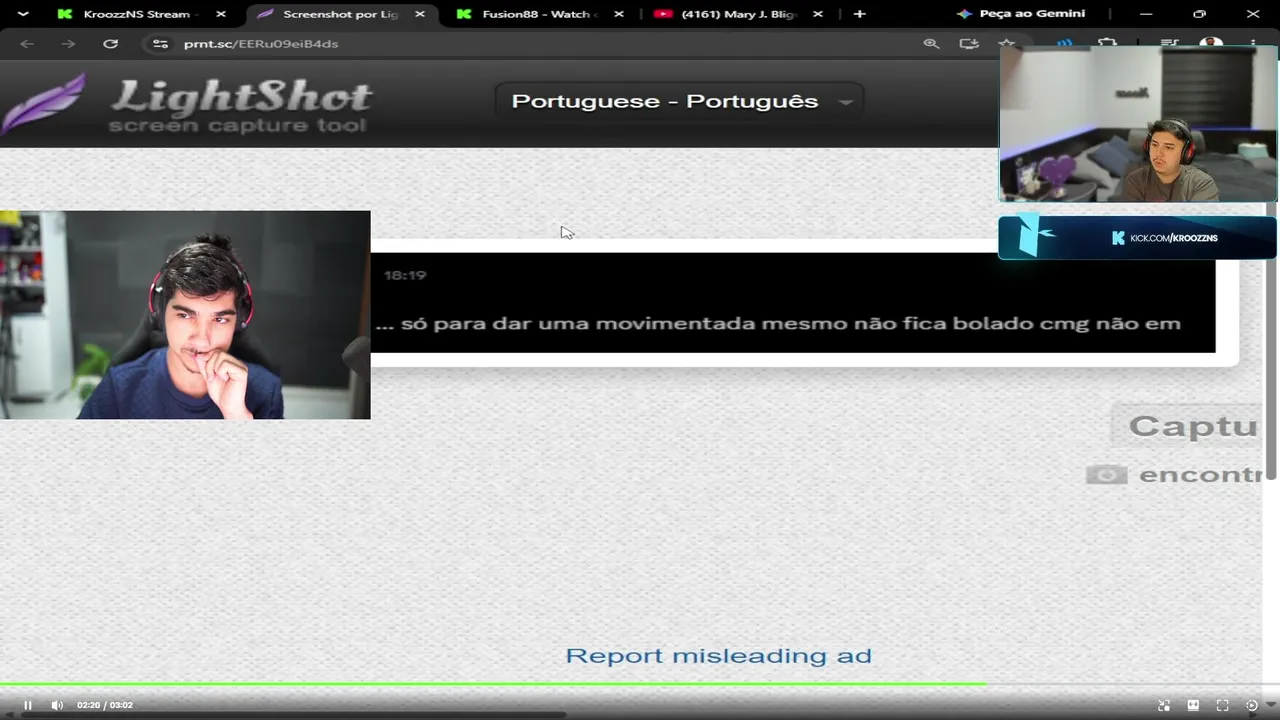Open a new browser tab
1280x720 pixels.
[859, 14]
